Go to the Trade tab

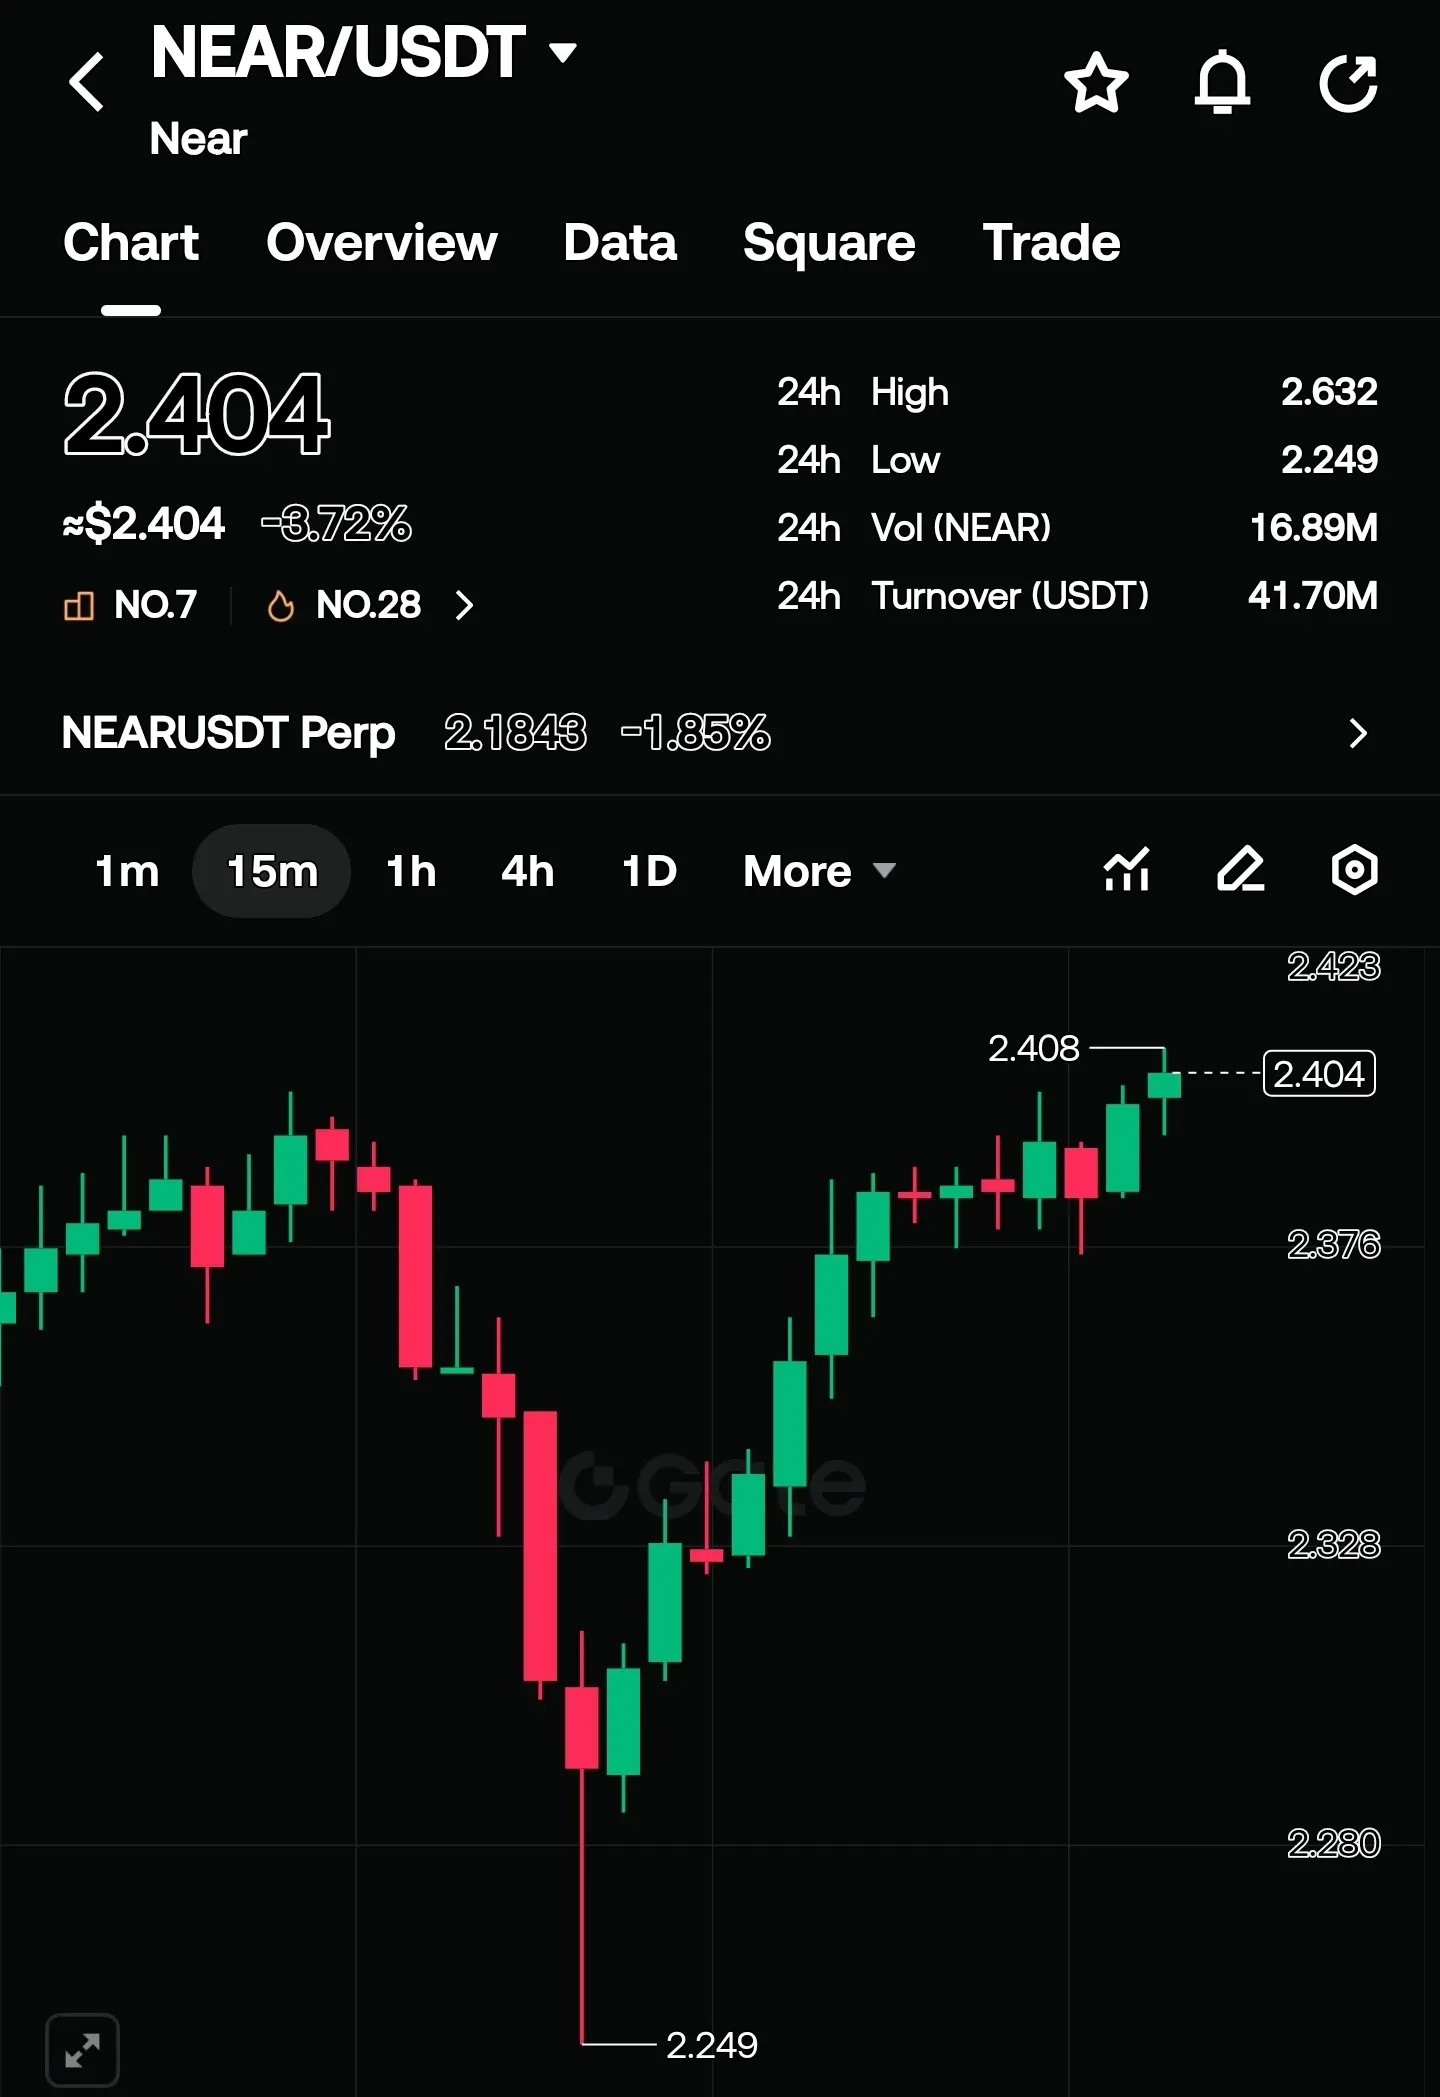(x=1051, y=243)
